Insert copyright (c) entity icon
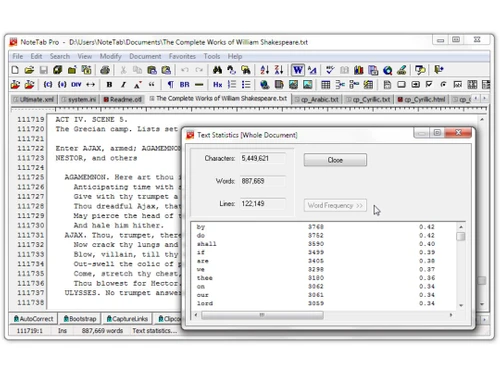 tap(48, 85)
